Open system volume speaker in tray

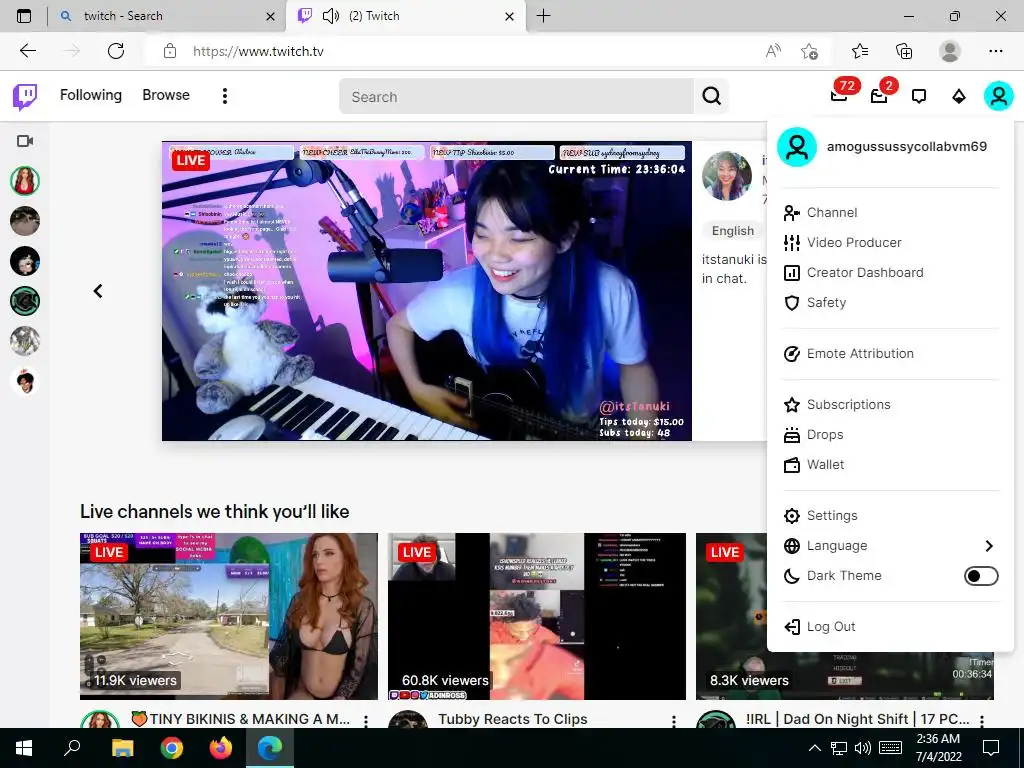863,748
